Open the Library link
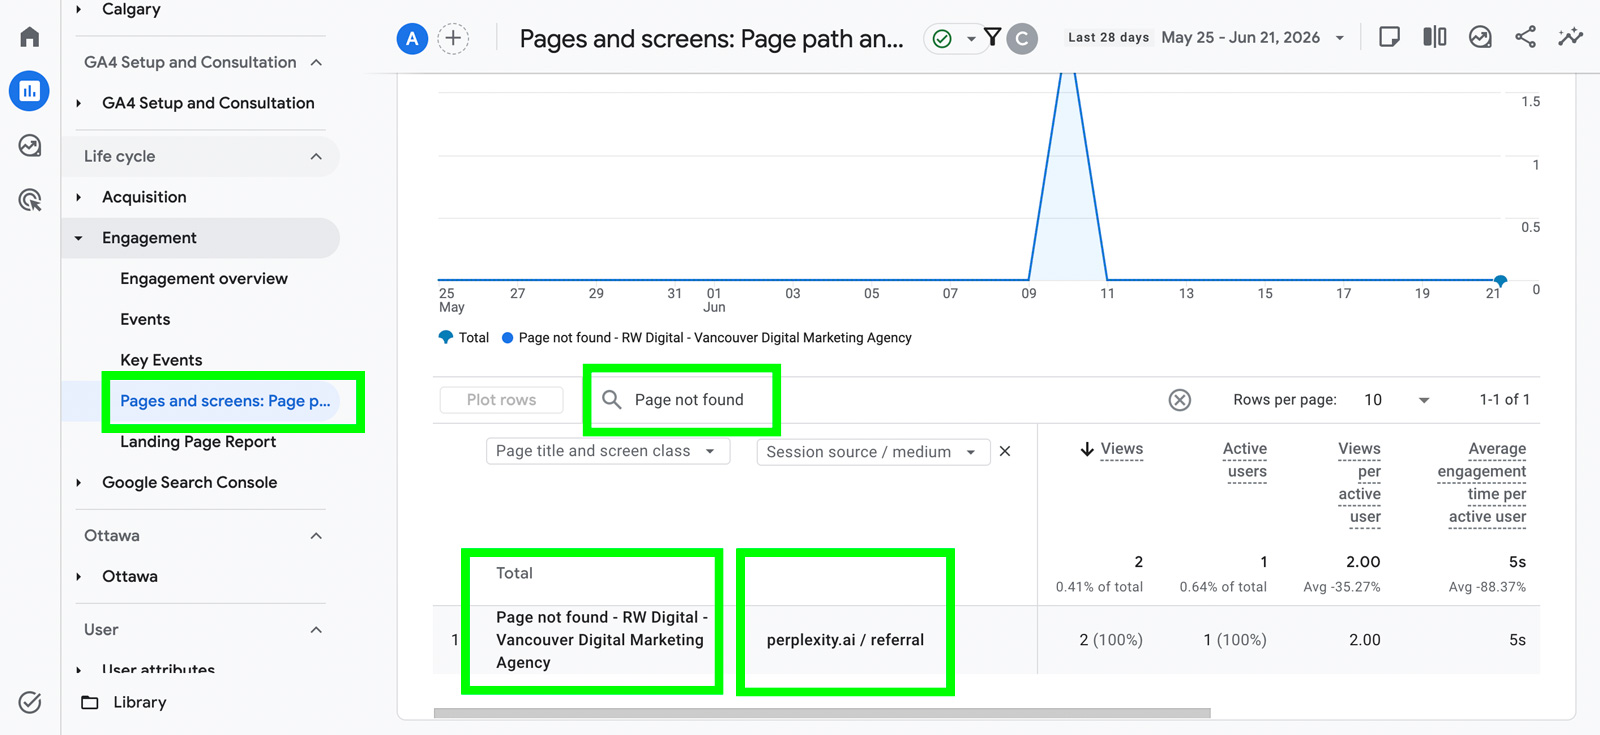 (x=140, y=702)
